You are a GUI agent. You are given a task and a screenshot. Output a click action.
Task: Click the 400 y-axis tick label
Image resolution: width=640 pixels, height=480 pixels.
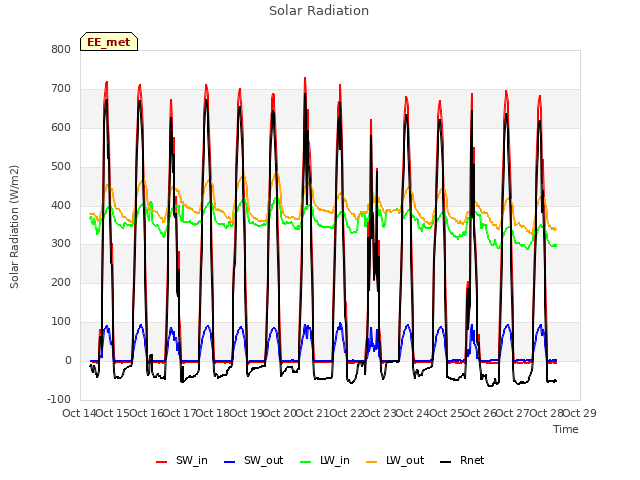(x=61, y=205)
